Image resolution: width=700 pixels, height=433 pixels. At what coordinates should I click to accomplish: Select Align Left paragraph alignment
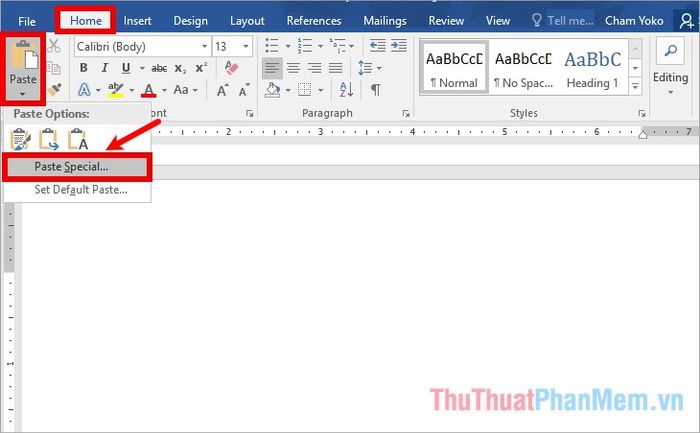point(272,68)
